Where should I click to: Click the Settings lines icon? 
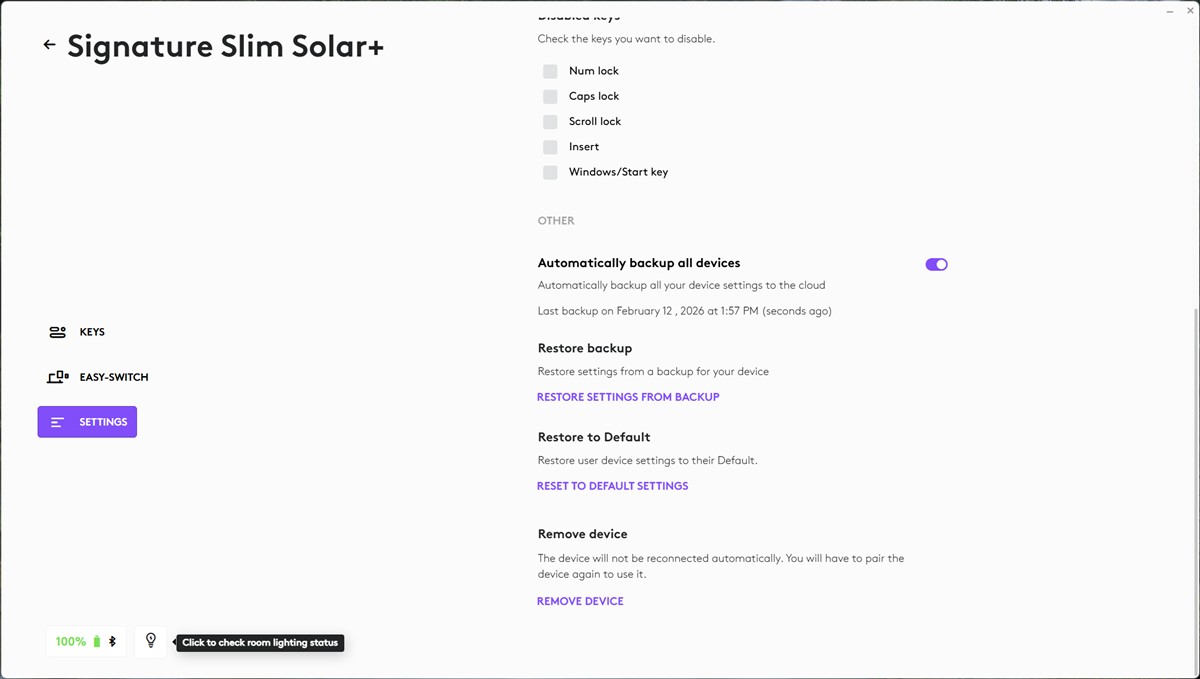(57, 422)
